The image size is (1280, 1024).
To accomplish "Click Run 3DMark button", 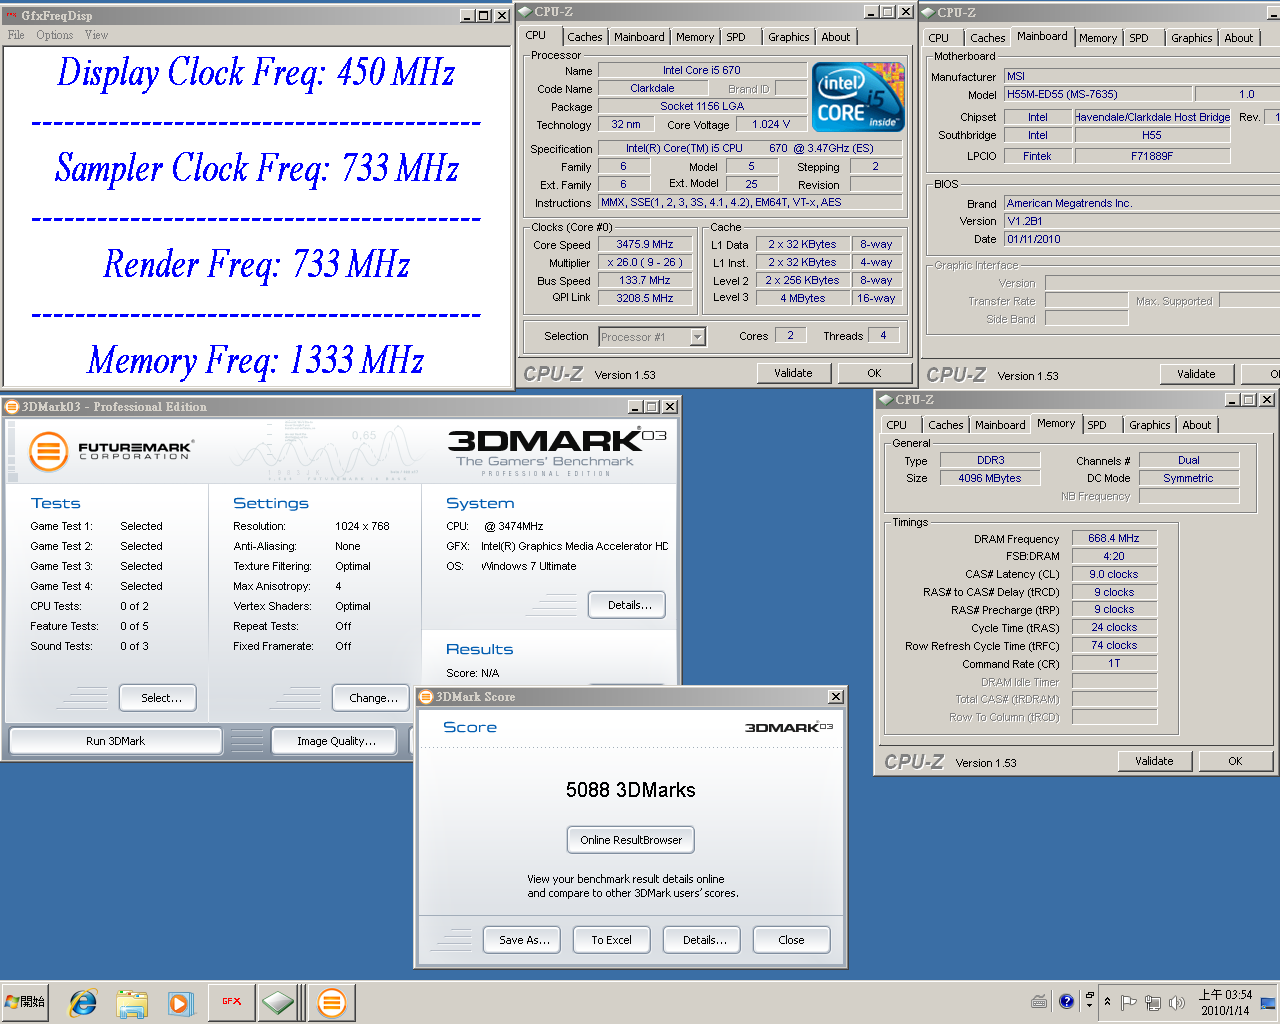I will point(116,741).
